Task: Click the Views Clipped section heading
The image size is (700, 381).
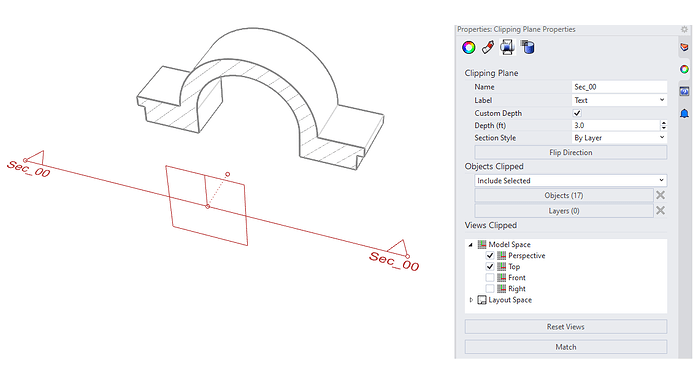Action: 491,226
